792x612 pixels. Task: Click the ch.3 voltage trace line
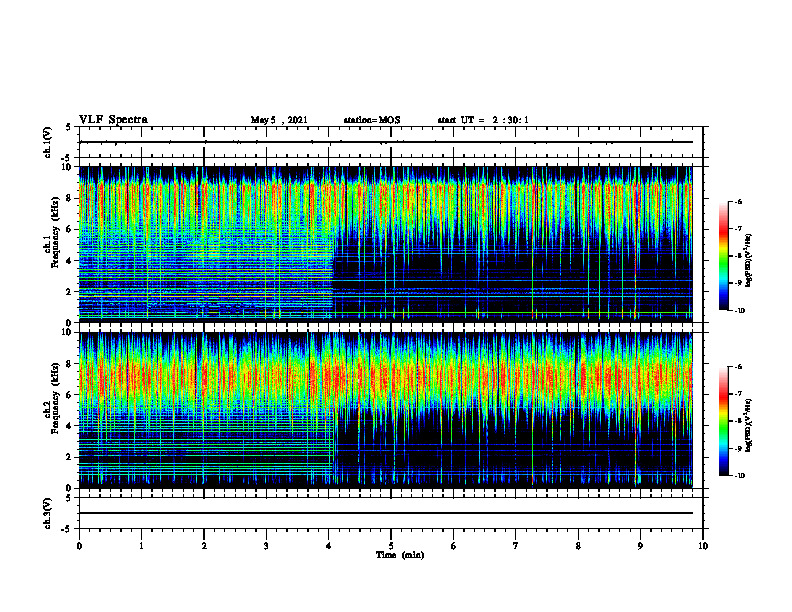(386, 513)
